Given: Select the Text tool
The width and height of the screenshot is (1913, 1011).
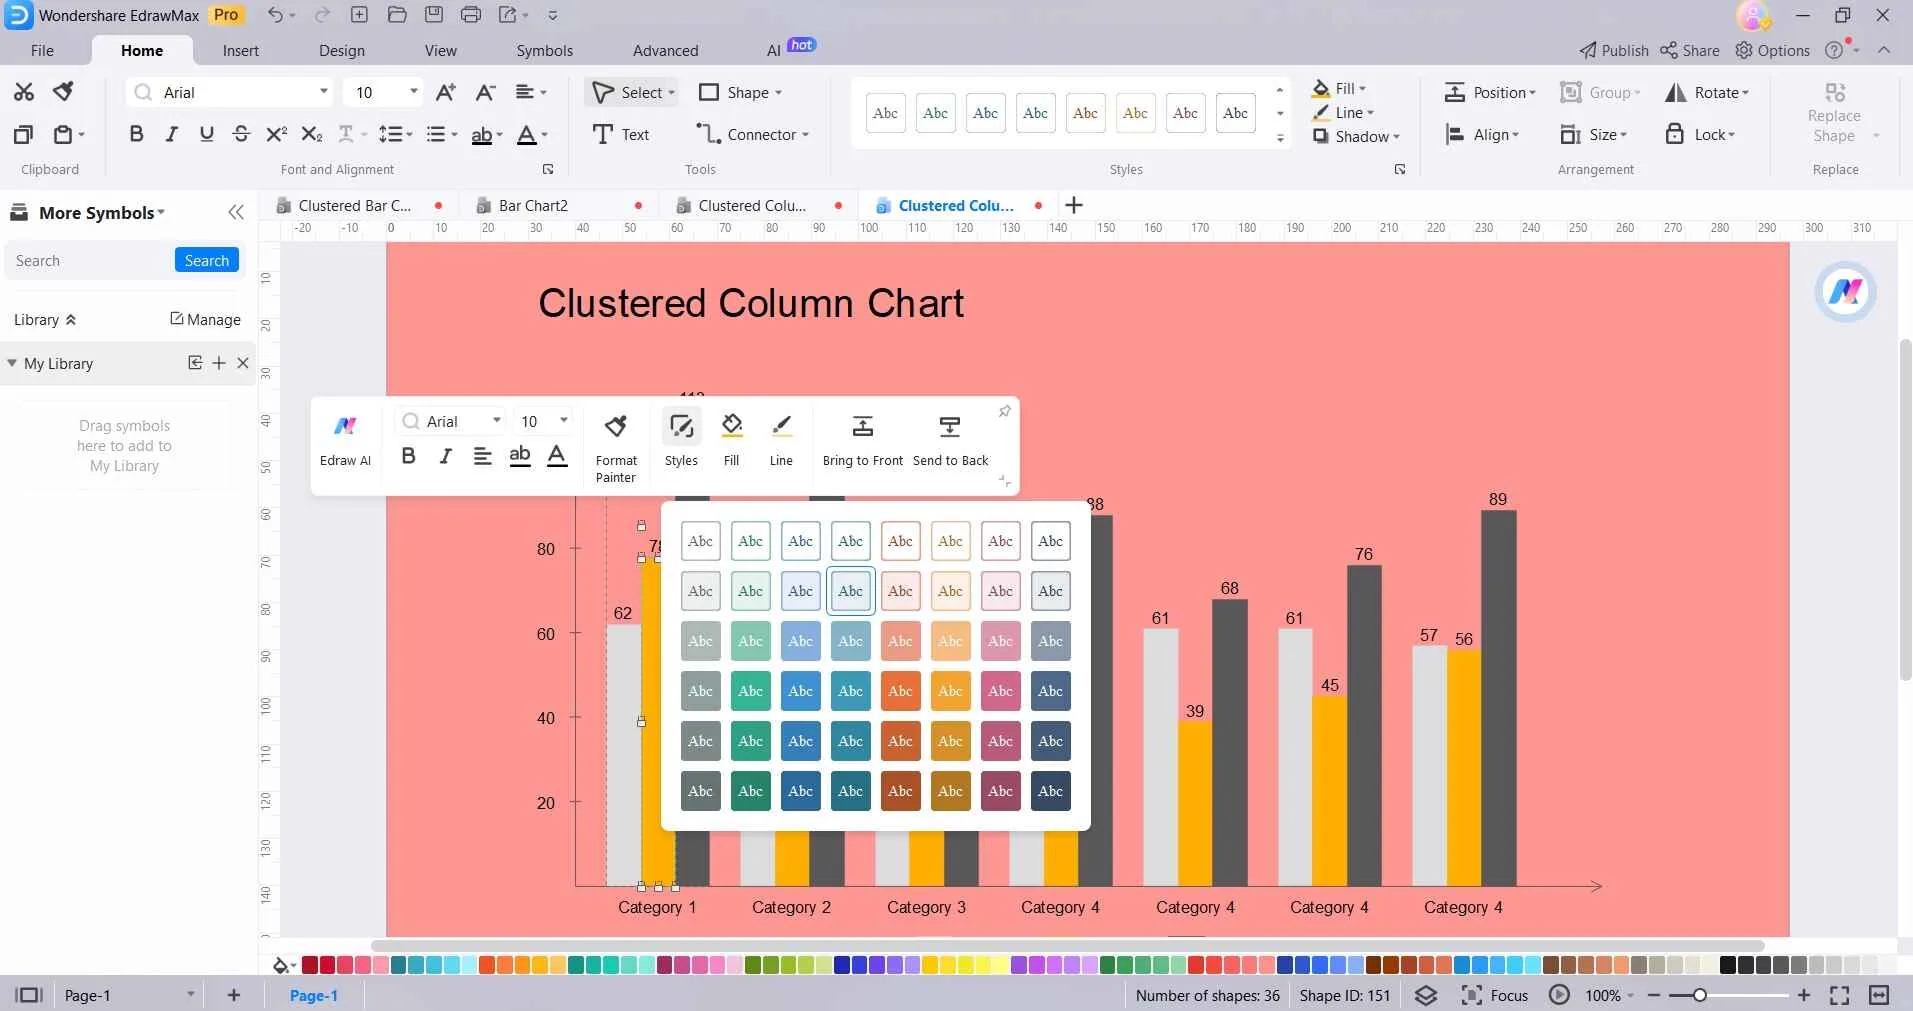Looking at the screenshot, I should 622,134.
